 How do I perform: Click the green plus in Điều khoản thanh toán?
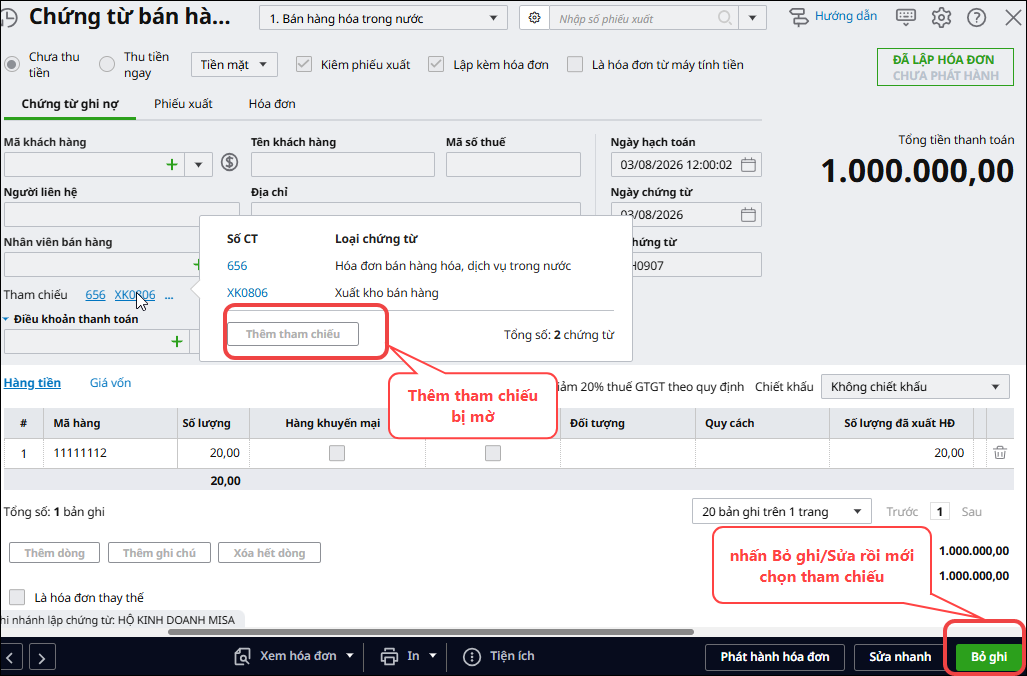(177, 341)
